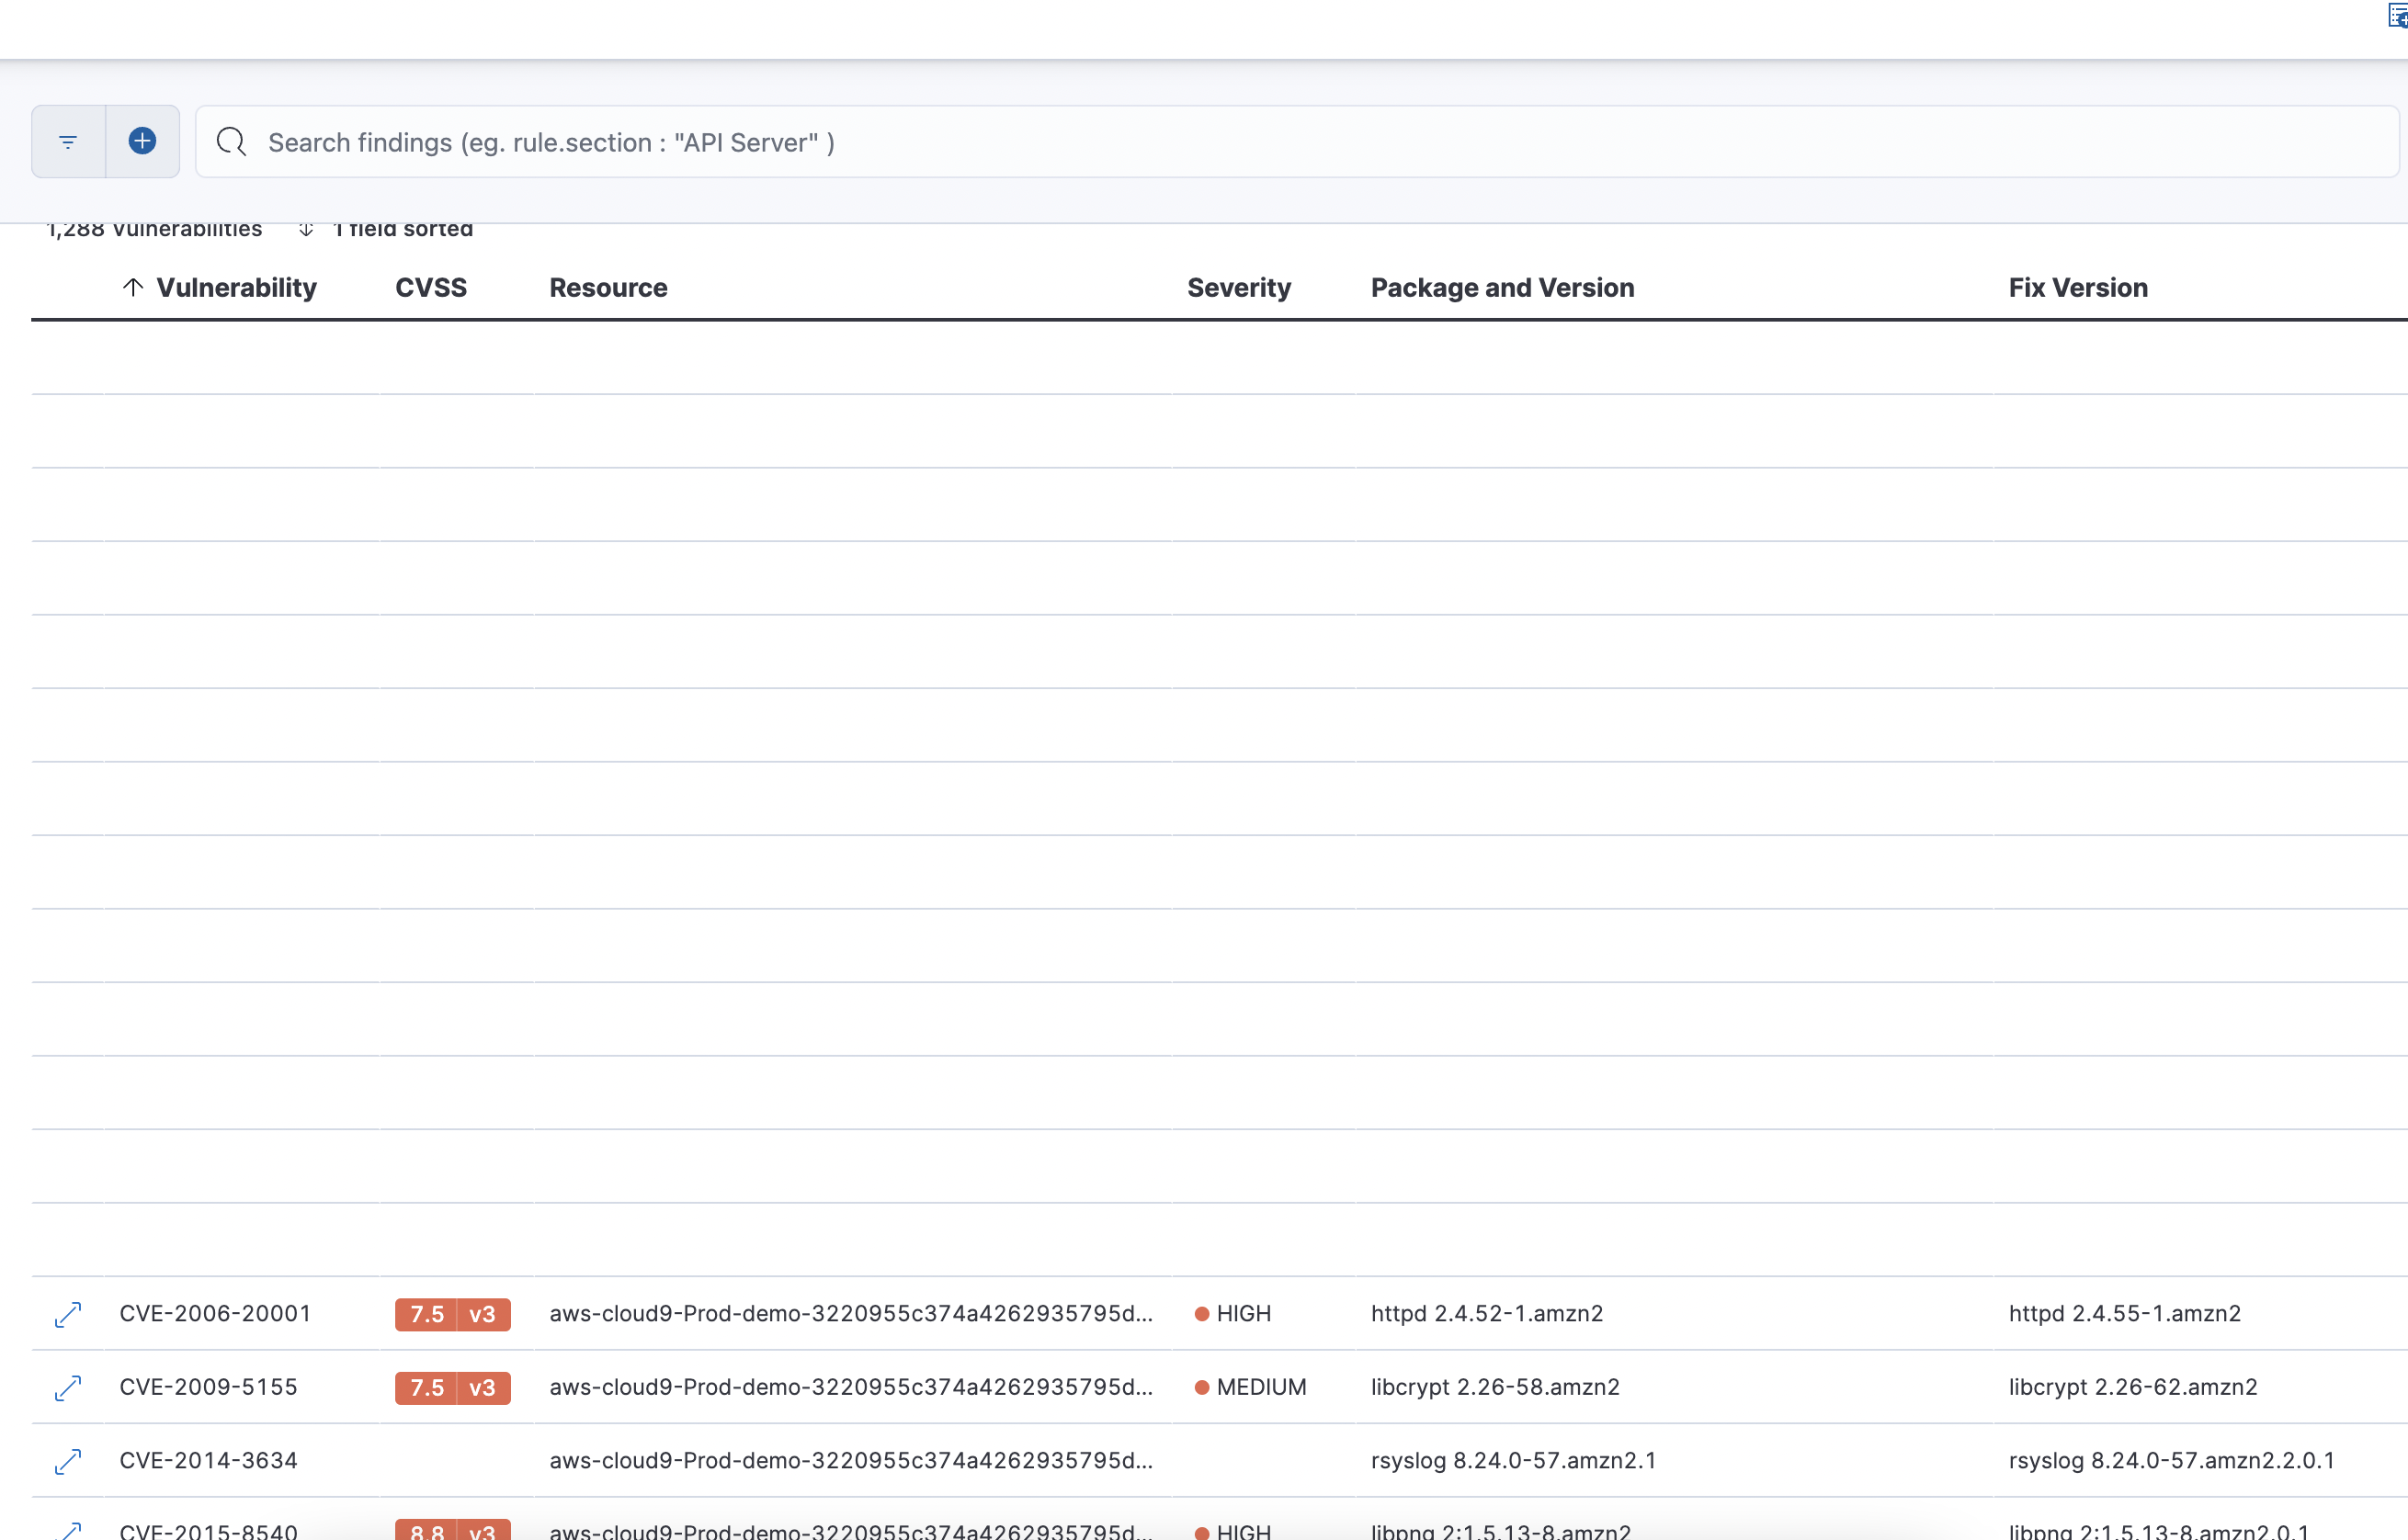The width and height of the screenshot is (2408, 1540).
Task: Select the Package and Version column header
Action: (1502, 287)
